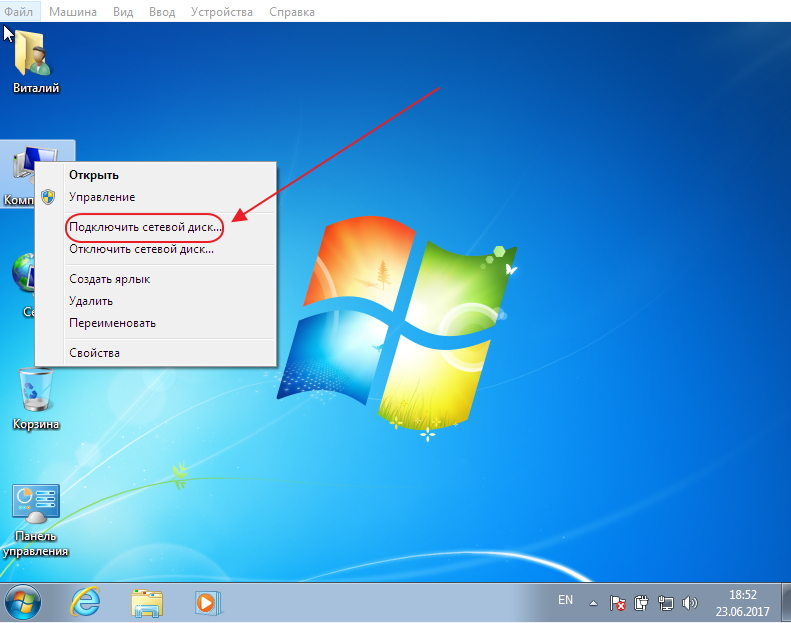Open the Устройства menu

(221, 11)
